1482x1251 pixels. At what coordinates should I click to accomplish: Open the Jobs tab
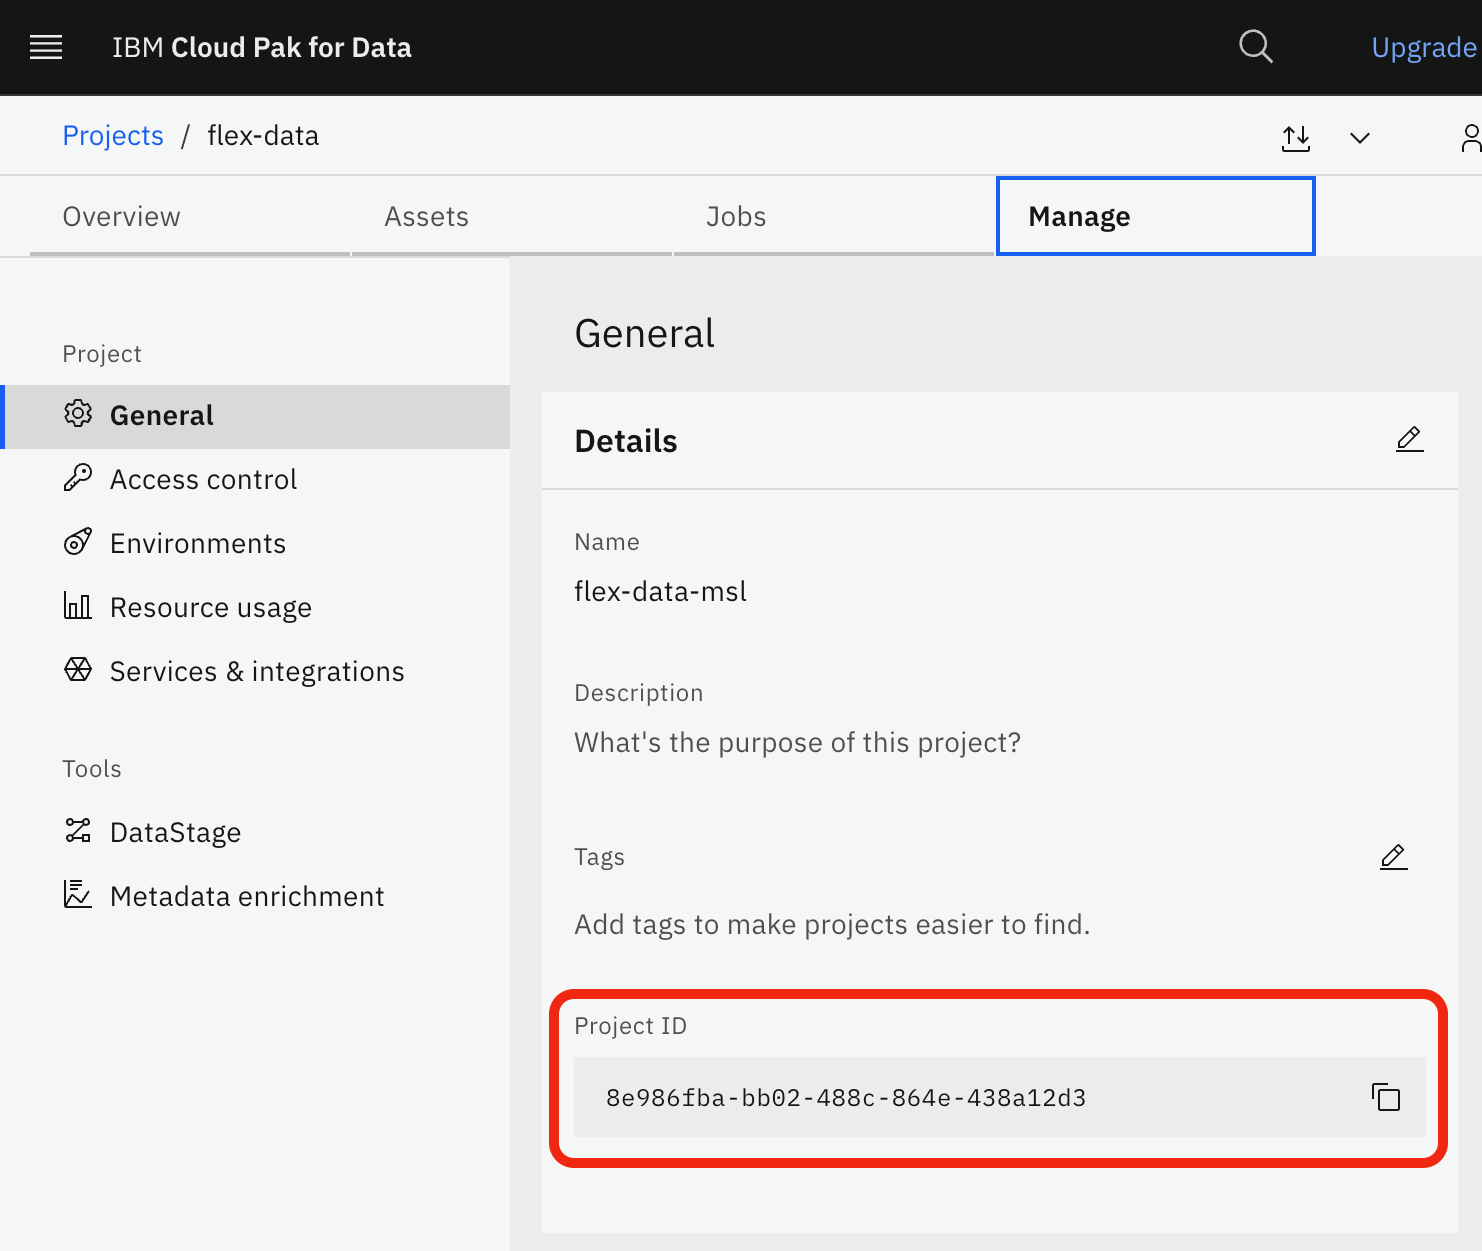[736, 216]
